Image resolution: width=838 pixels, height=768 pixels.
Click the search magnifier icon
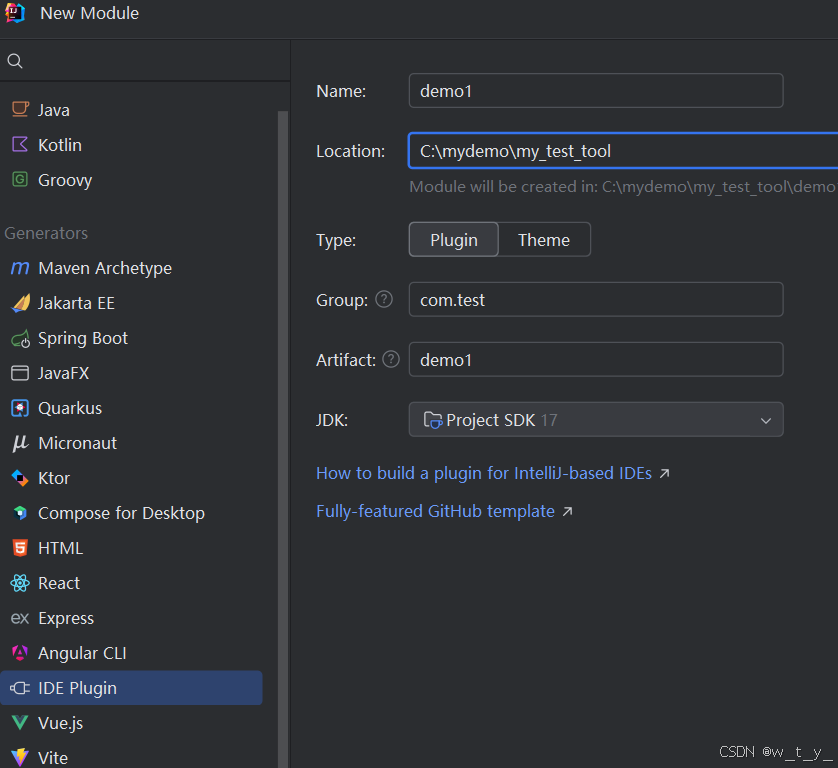15,61
